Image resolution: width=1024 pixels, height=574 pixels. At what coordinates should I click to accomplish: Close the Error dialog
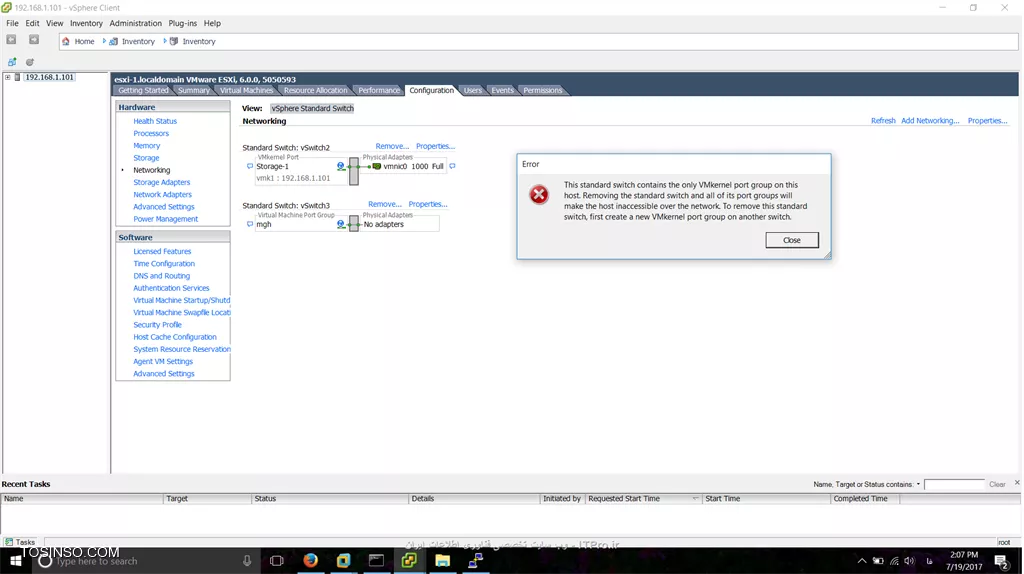(x=792, y=240)
